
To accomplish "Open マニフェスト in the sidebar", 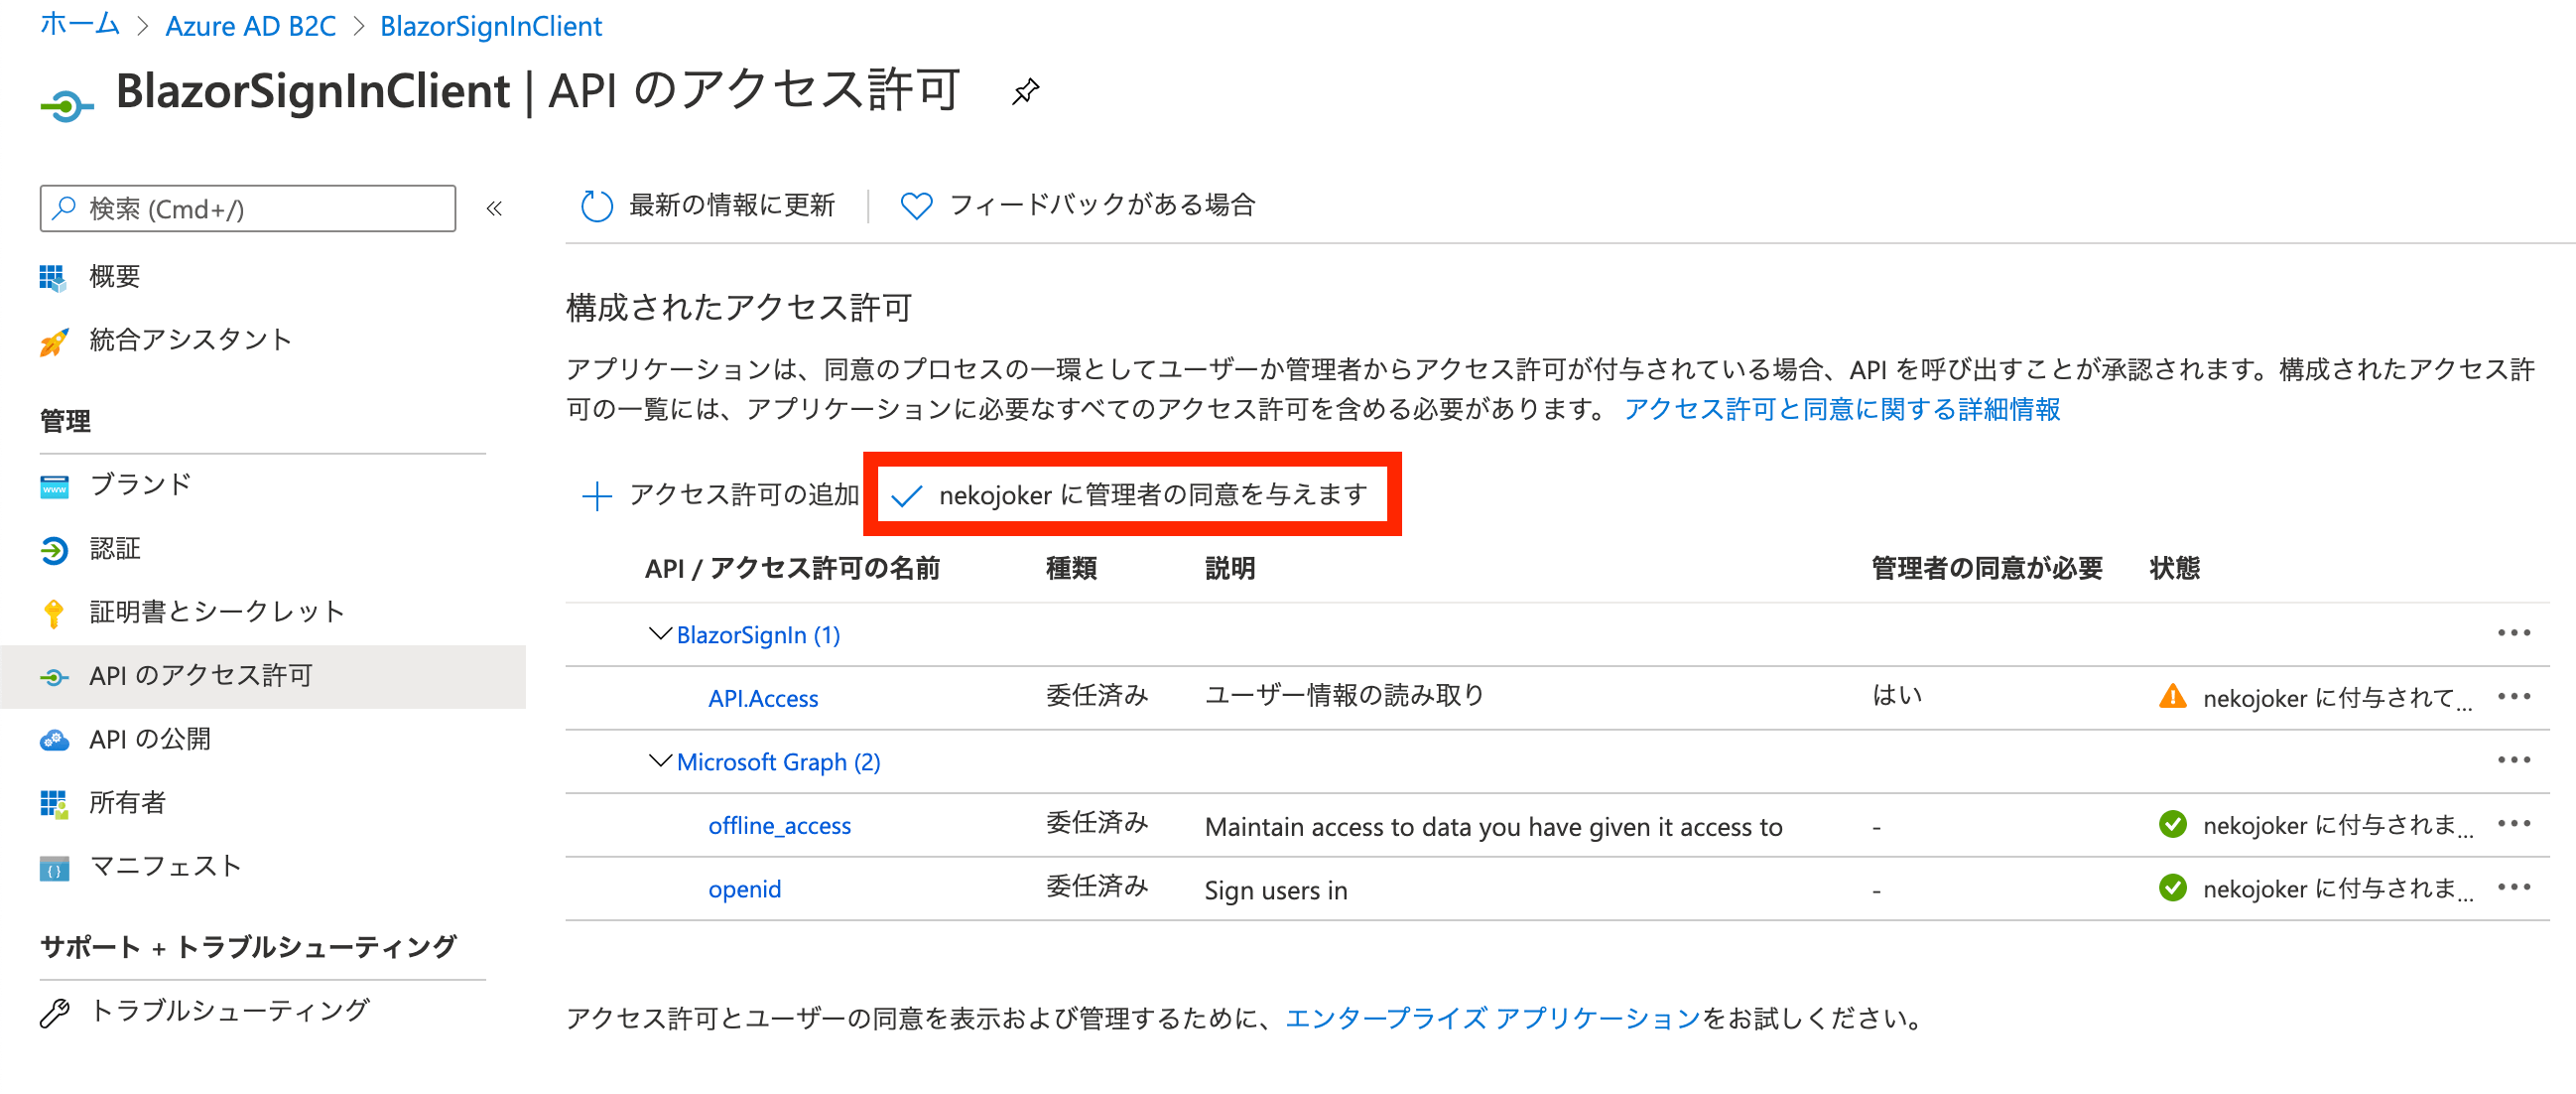I will tap(165, 866).
